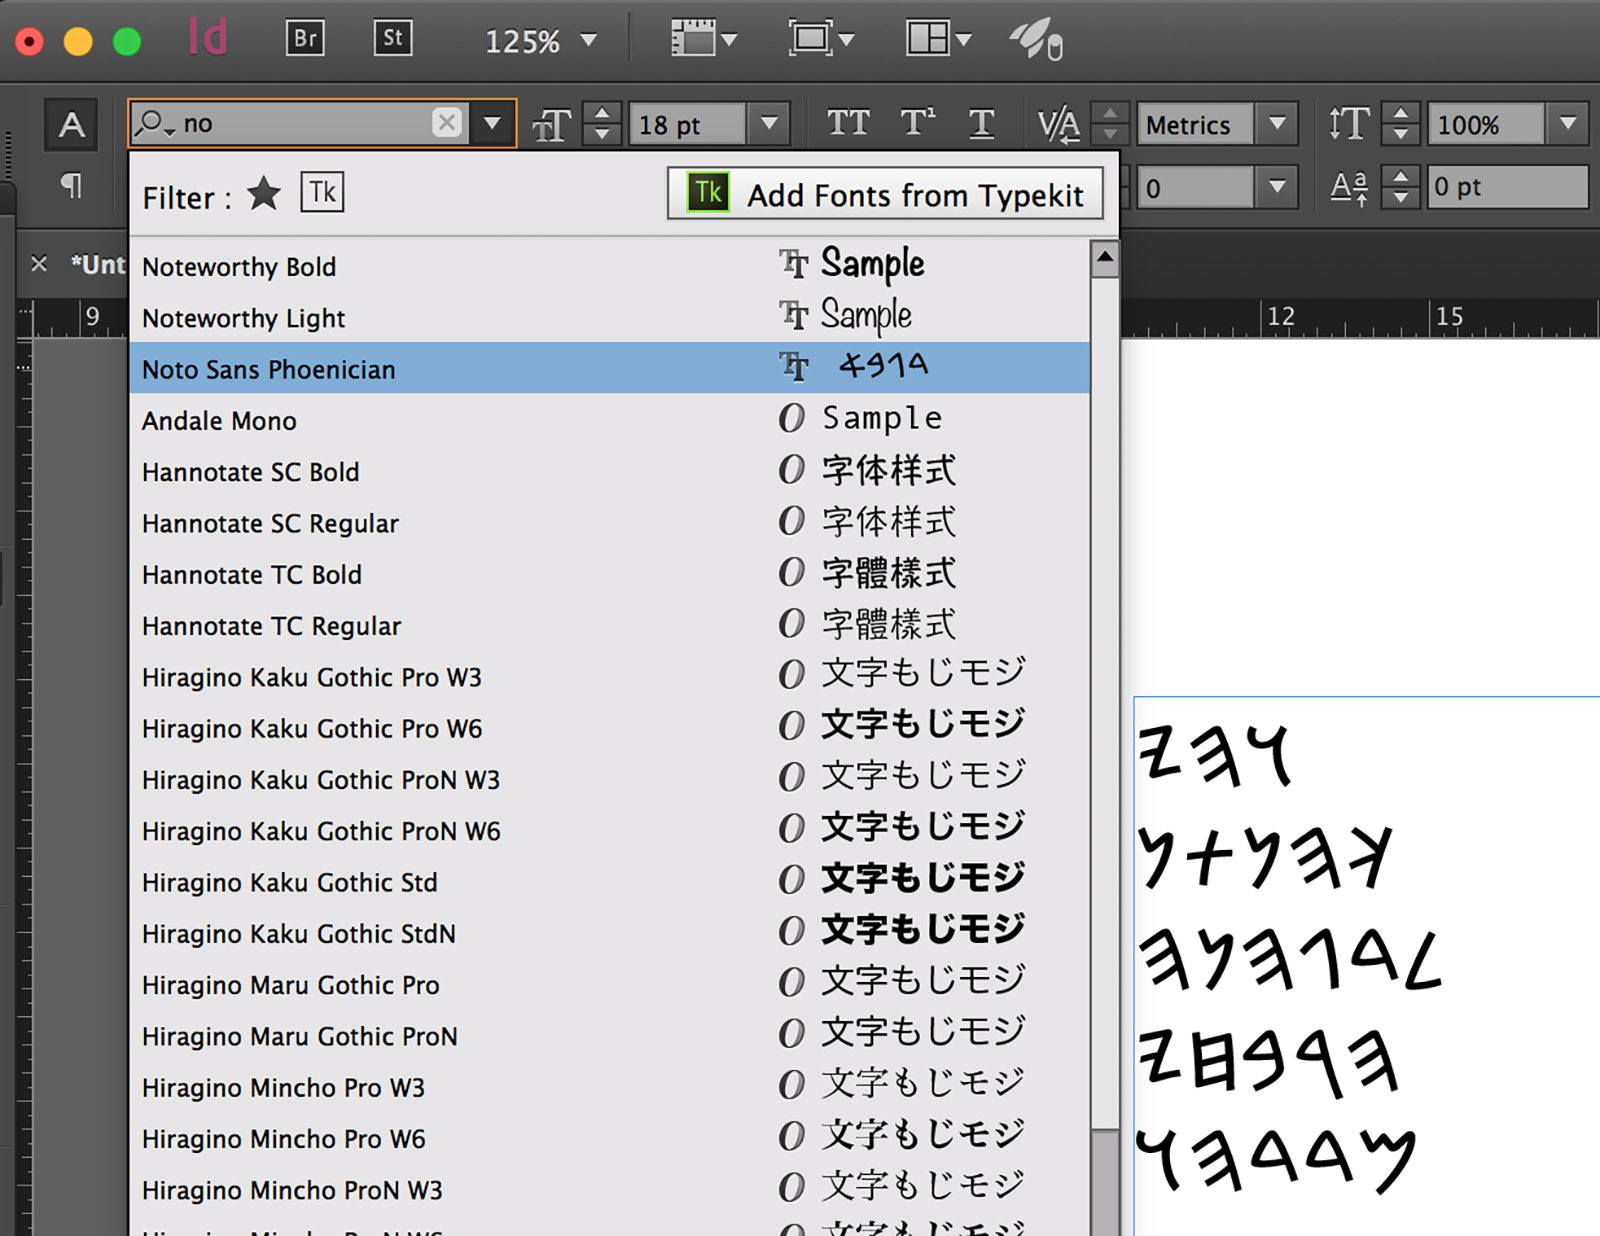The width and height of the screenshot is (1600, 1236).
Task: Toggle the favorites star font filter
Action: [x=264, y=194]
